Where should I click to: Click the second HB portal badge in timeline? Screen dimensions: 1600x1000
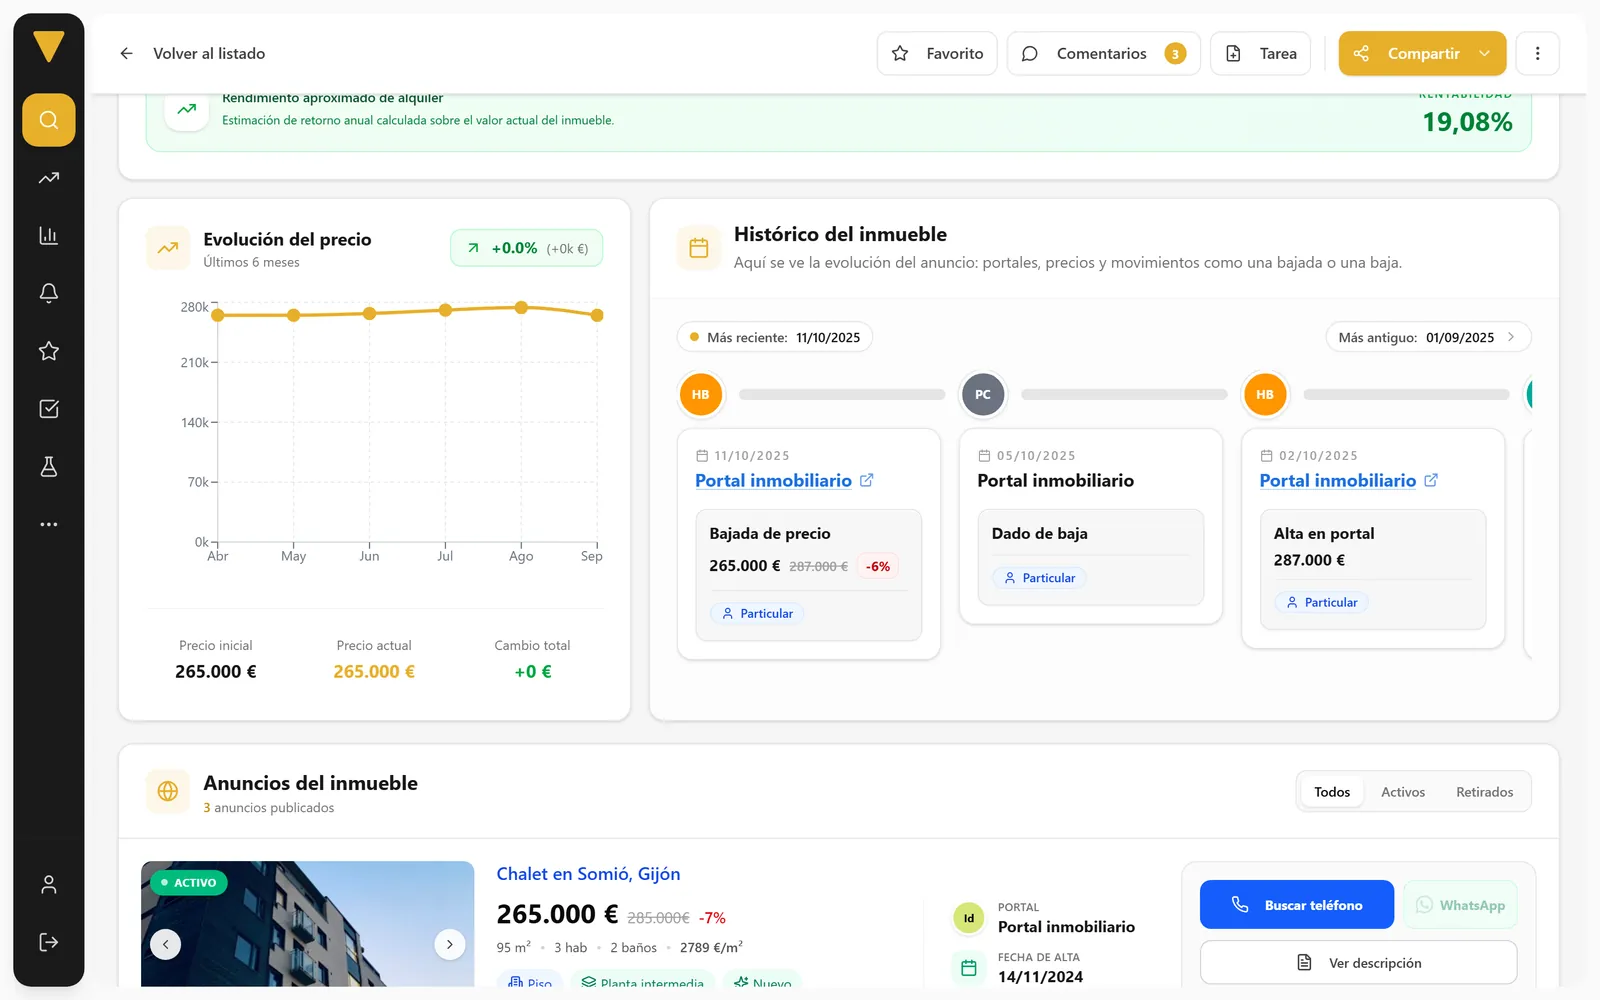[x=1265, y=395]
